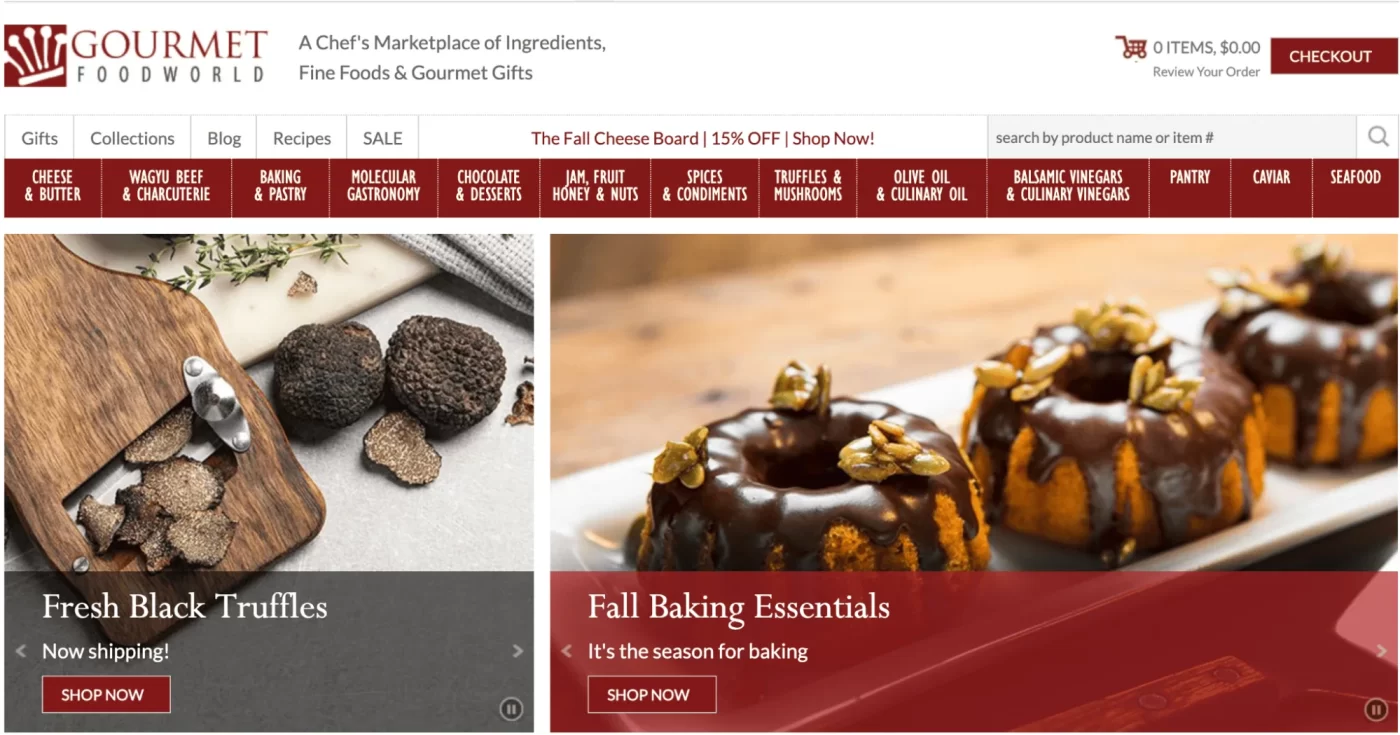Select the SALE tab
The height and width of the screenshot is (735, 1400).
tap(382, 138)
